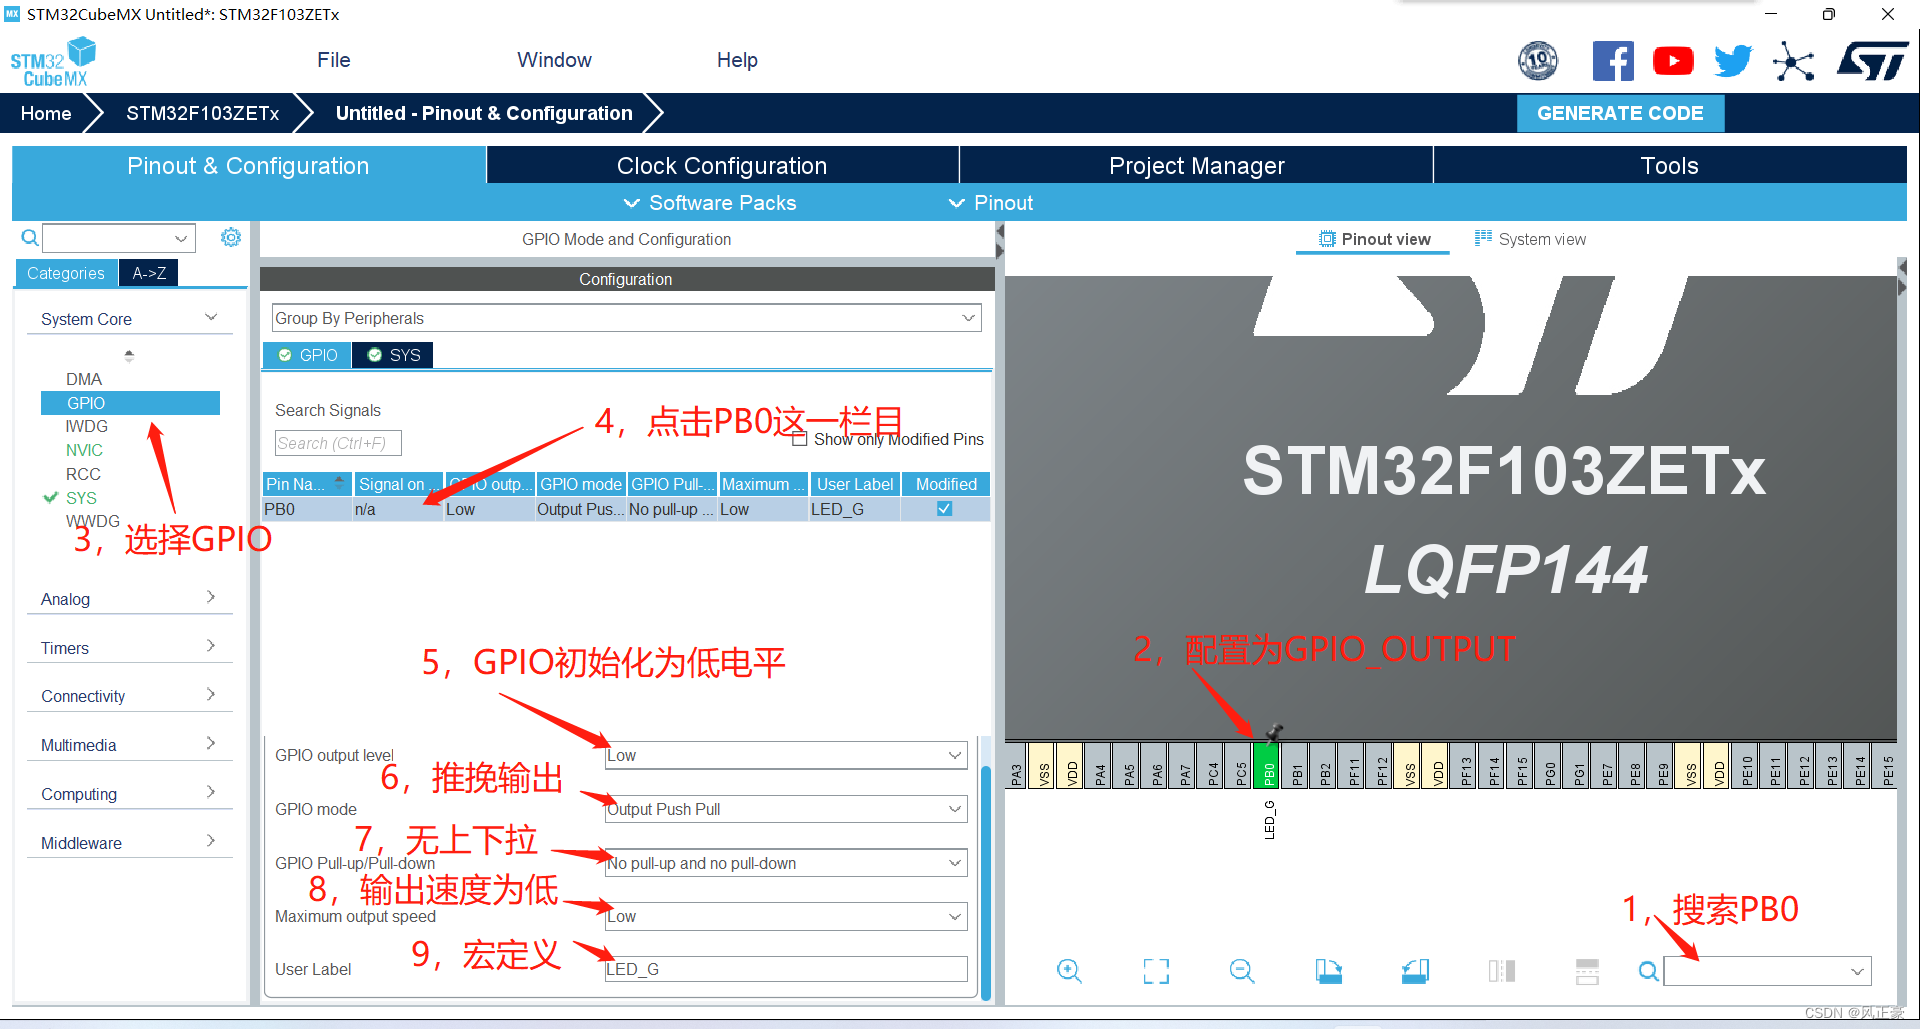Open the Maximum output speed dropdown
The image size is (1920, 1029).
pos(786,916)
